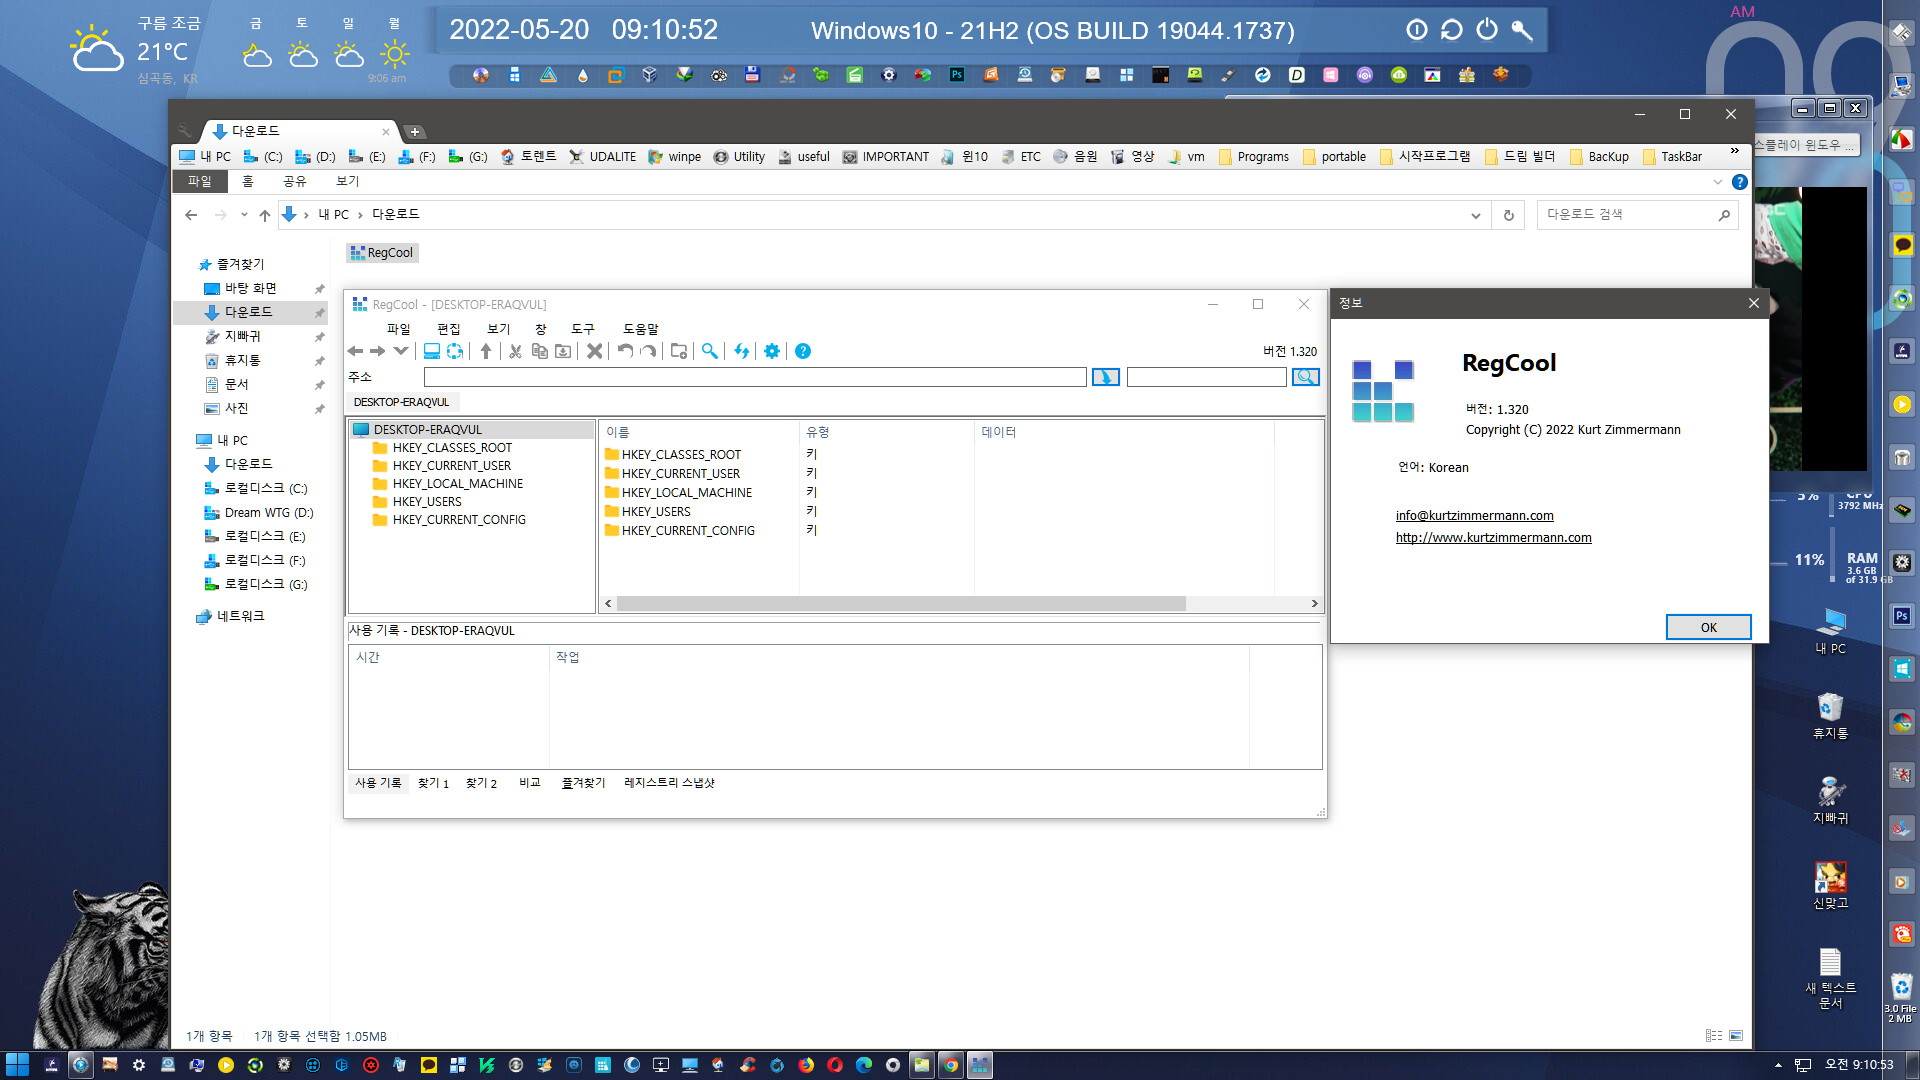Click the go-to-address arrow button
1920x1080 pixels.
[1105, 377]
